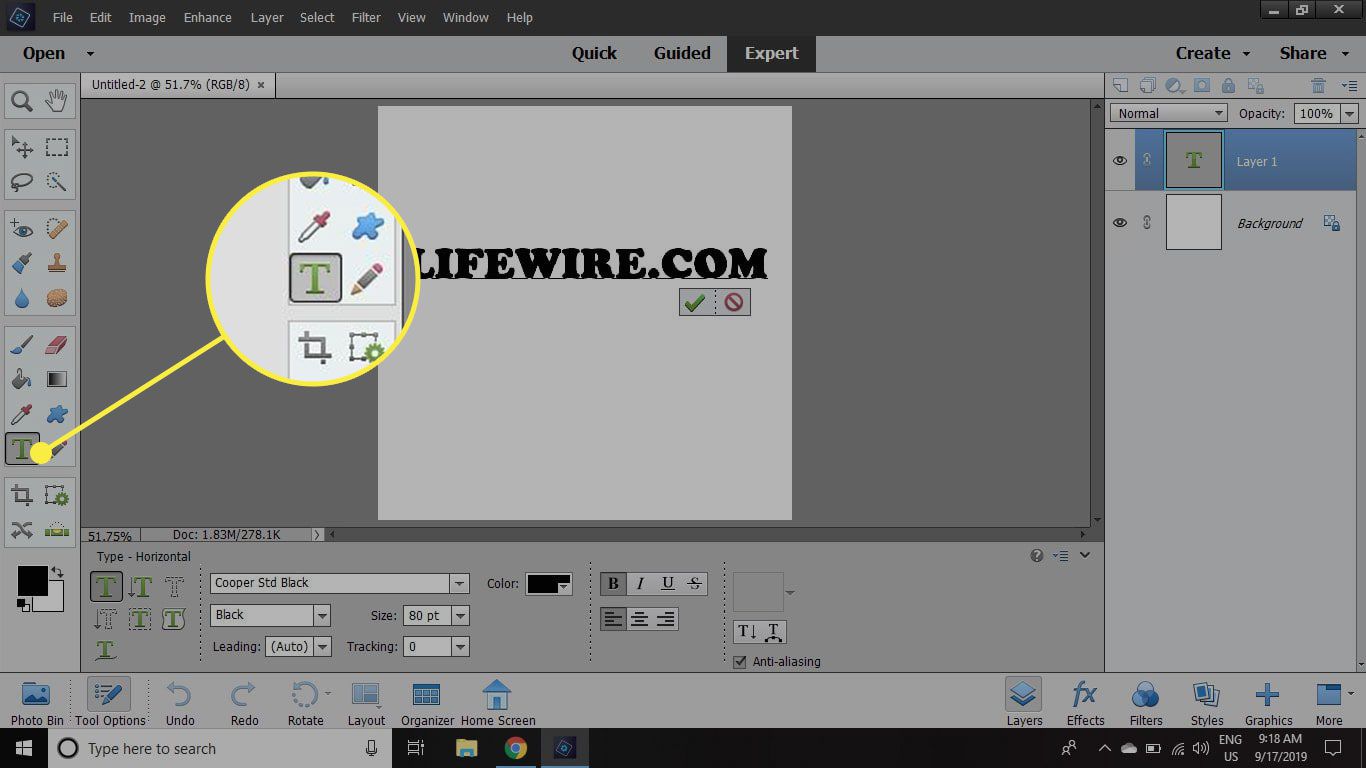Select the Rectangular Marquee tool
The height and width of the screenshot is (768, 1366).
(57, 148)
